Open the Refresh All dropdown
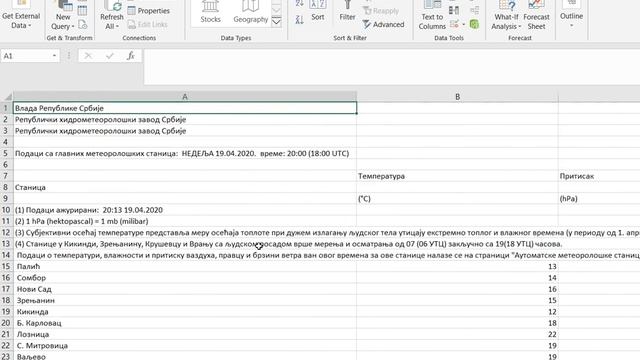Image resolution: width=640 pixels, height=360 pixels. [111, 16]
